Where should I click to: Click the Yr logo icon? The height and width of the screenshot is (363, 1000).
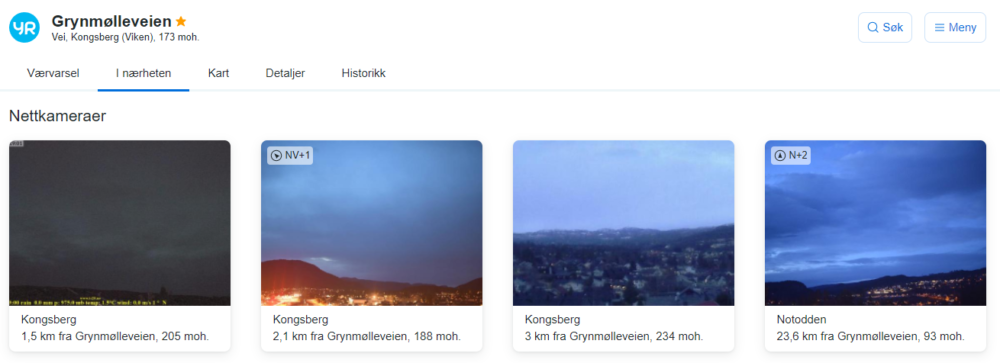click(24, 27)
